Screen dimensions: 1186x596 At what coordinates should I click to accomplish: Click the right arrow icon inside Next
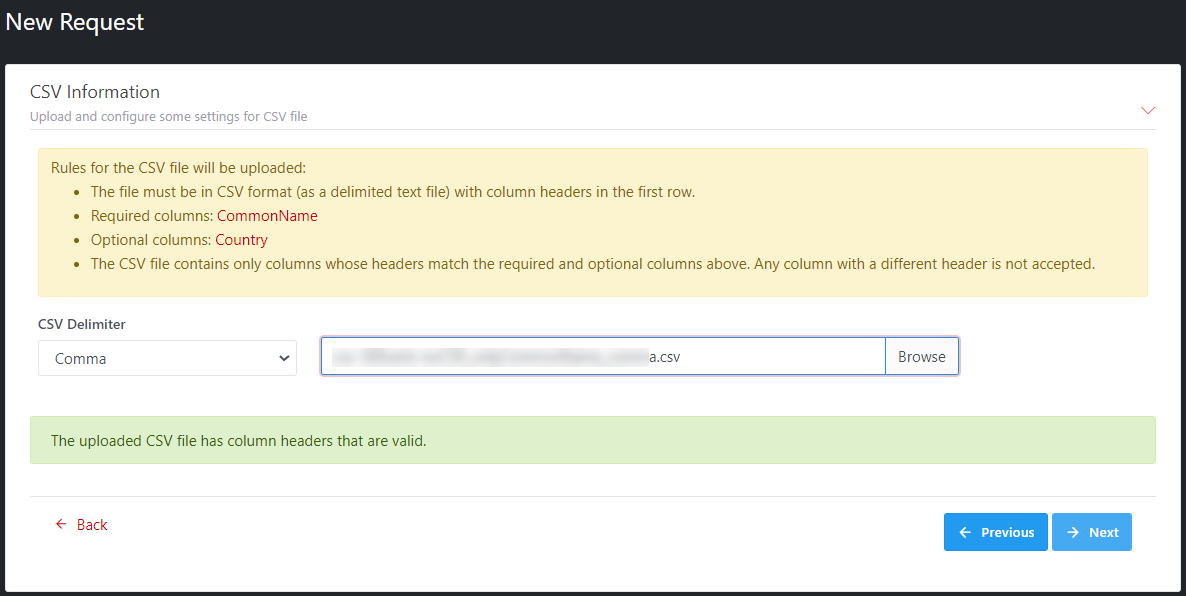click(x=1073, y=532)
